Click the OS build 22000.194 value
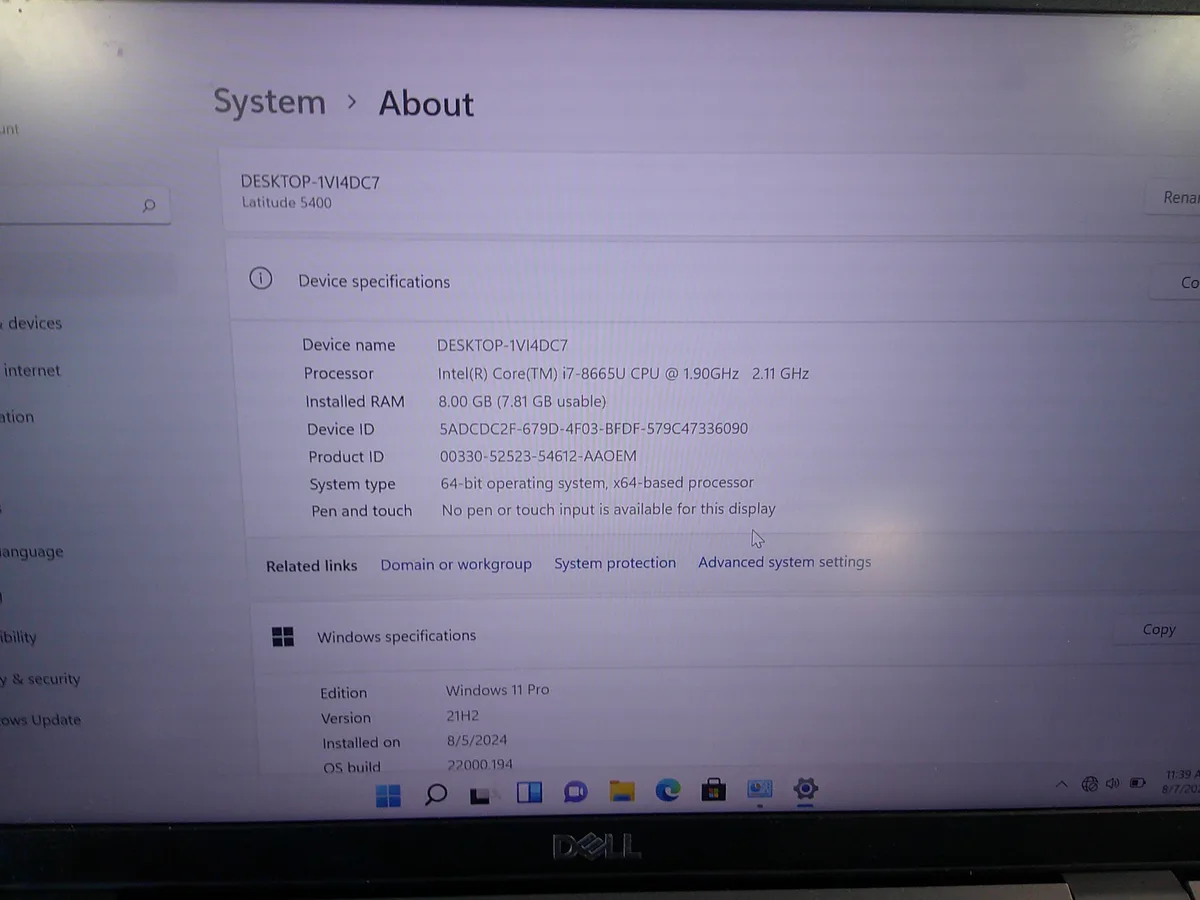Viewport: 1200px width, 900px height. (x=480, y=764)
